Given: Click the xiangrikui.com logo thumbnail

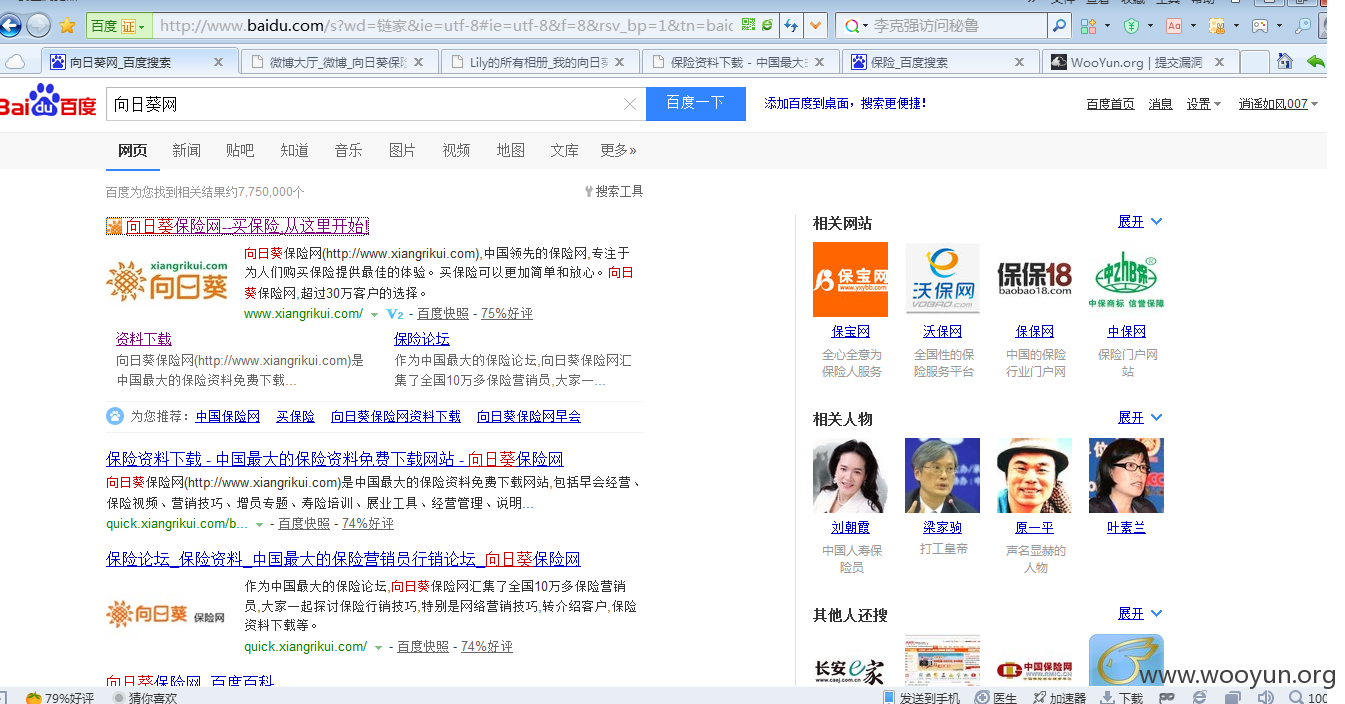Looking at the screenshot, I should pos(168,281).
